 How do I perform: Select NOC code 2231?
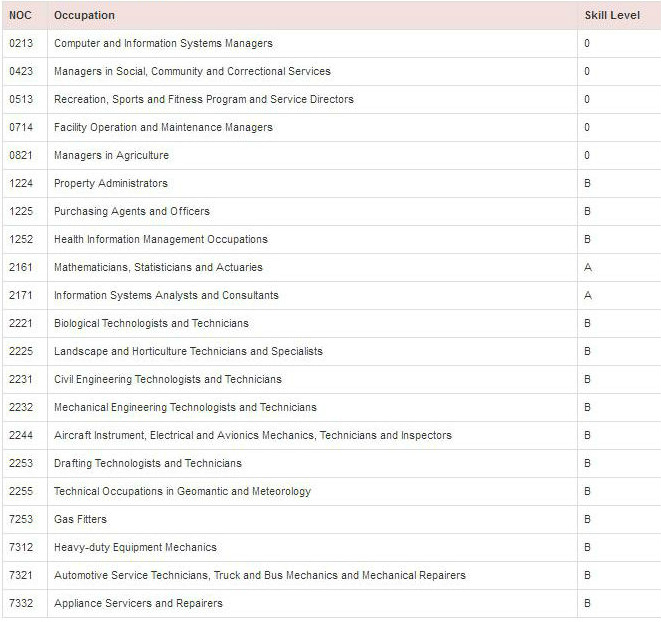coord(20,379)
